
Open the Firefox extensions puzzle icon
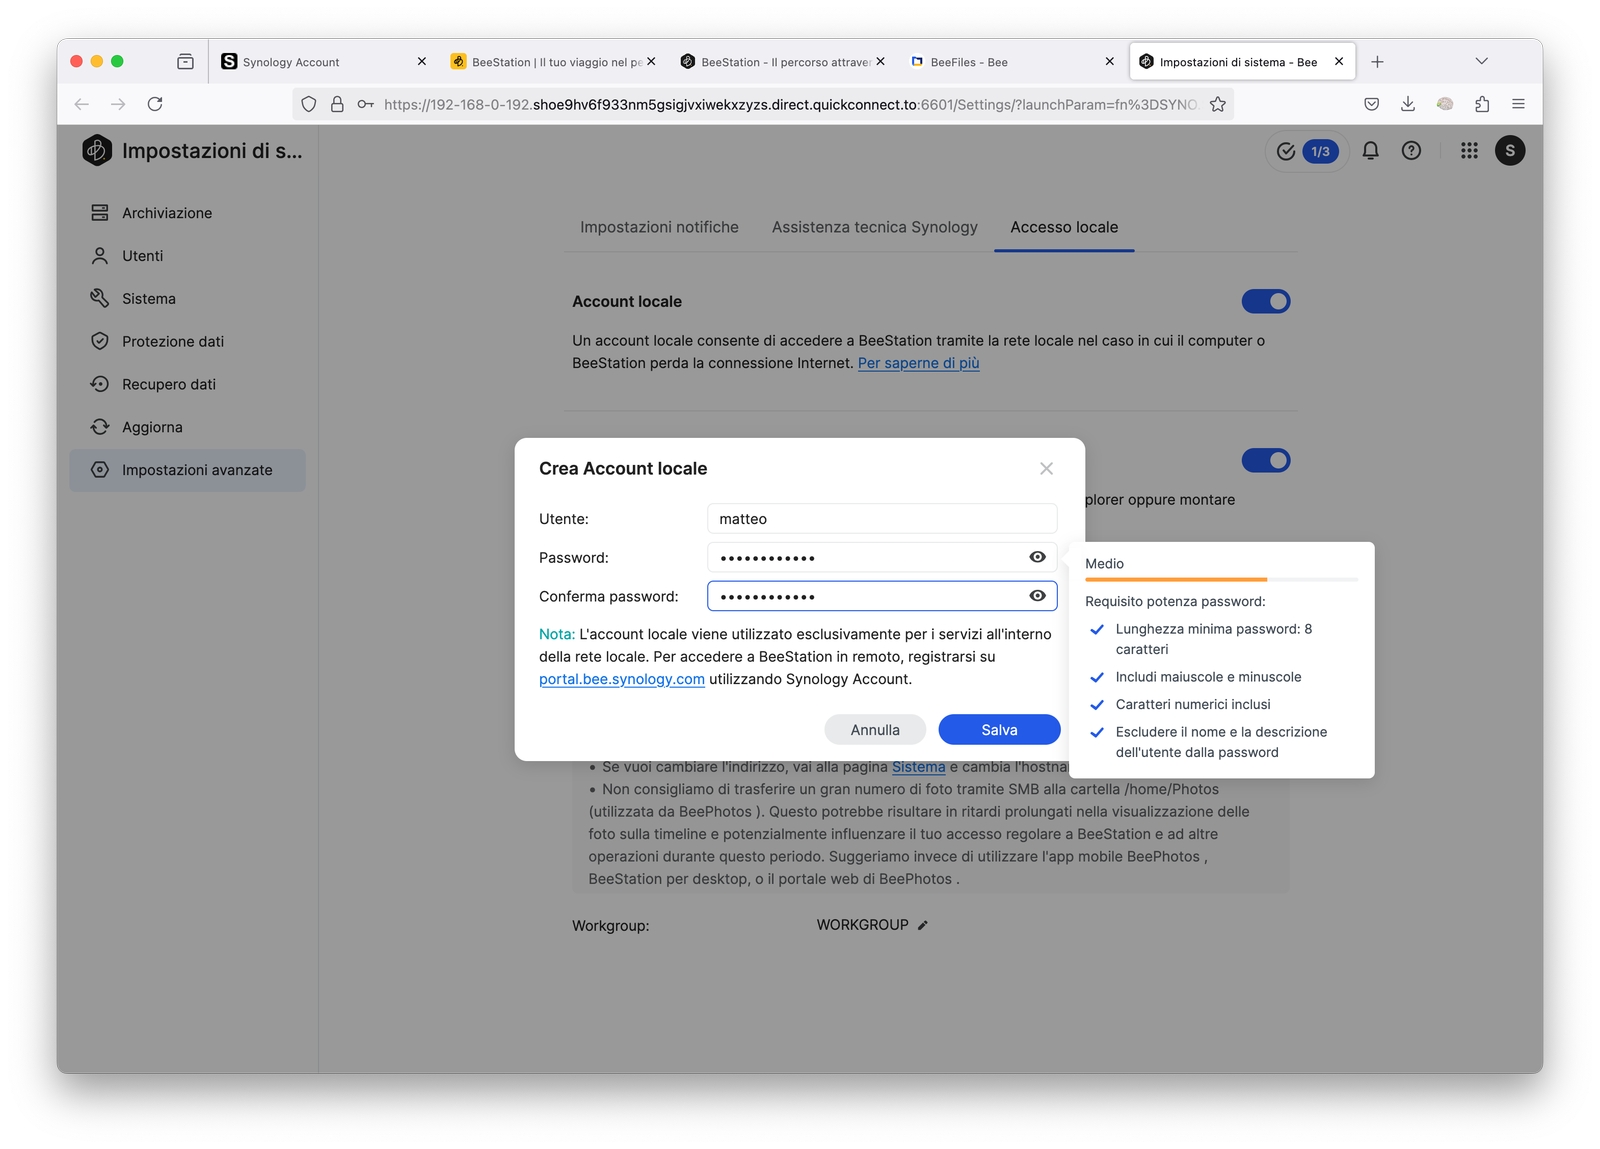[x=1482, y=104]
